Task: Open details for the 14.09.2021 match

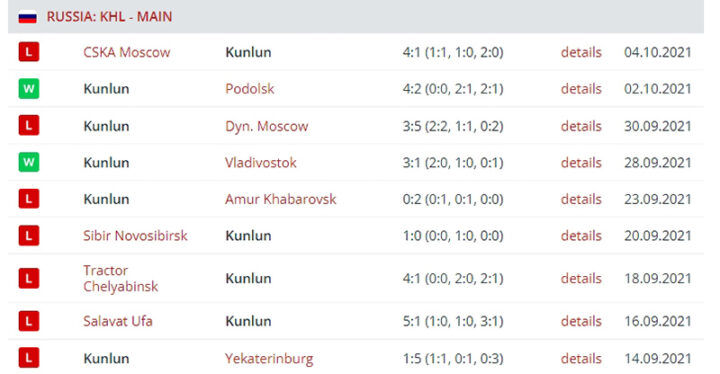Action: 581,358
